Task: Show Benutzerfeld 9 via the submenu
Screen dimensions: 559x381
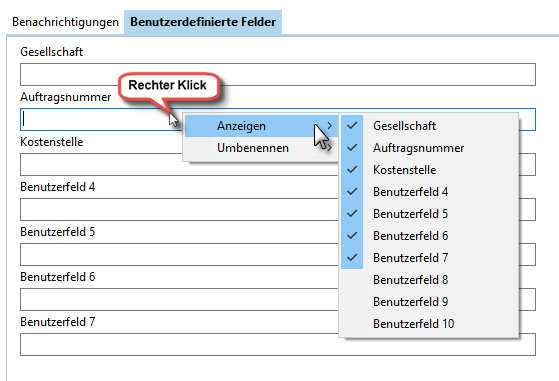Action: tap(429, 302)
